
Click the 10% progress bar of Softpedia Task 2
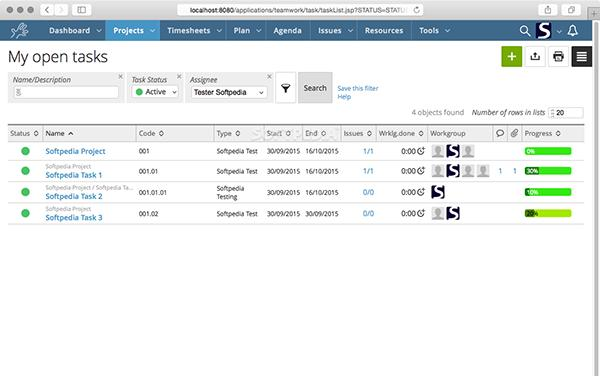(548, 192)
